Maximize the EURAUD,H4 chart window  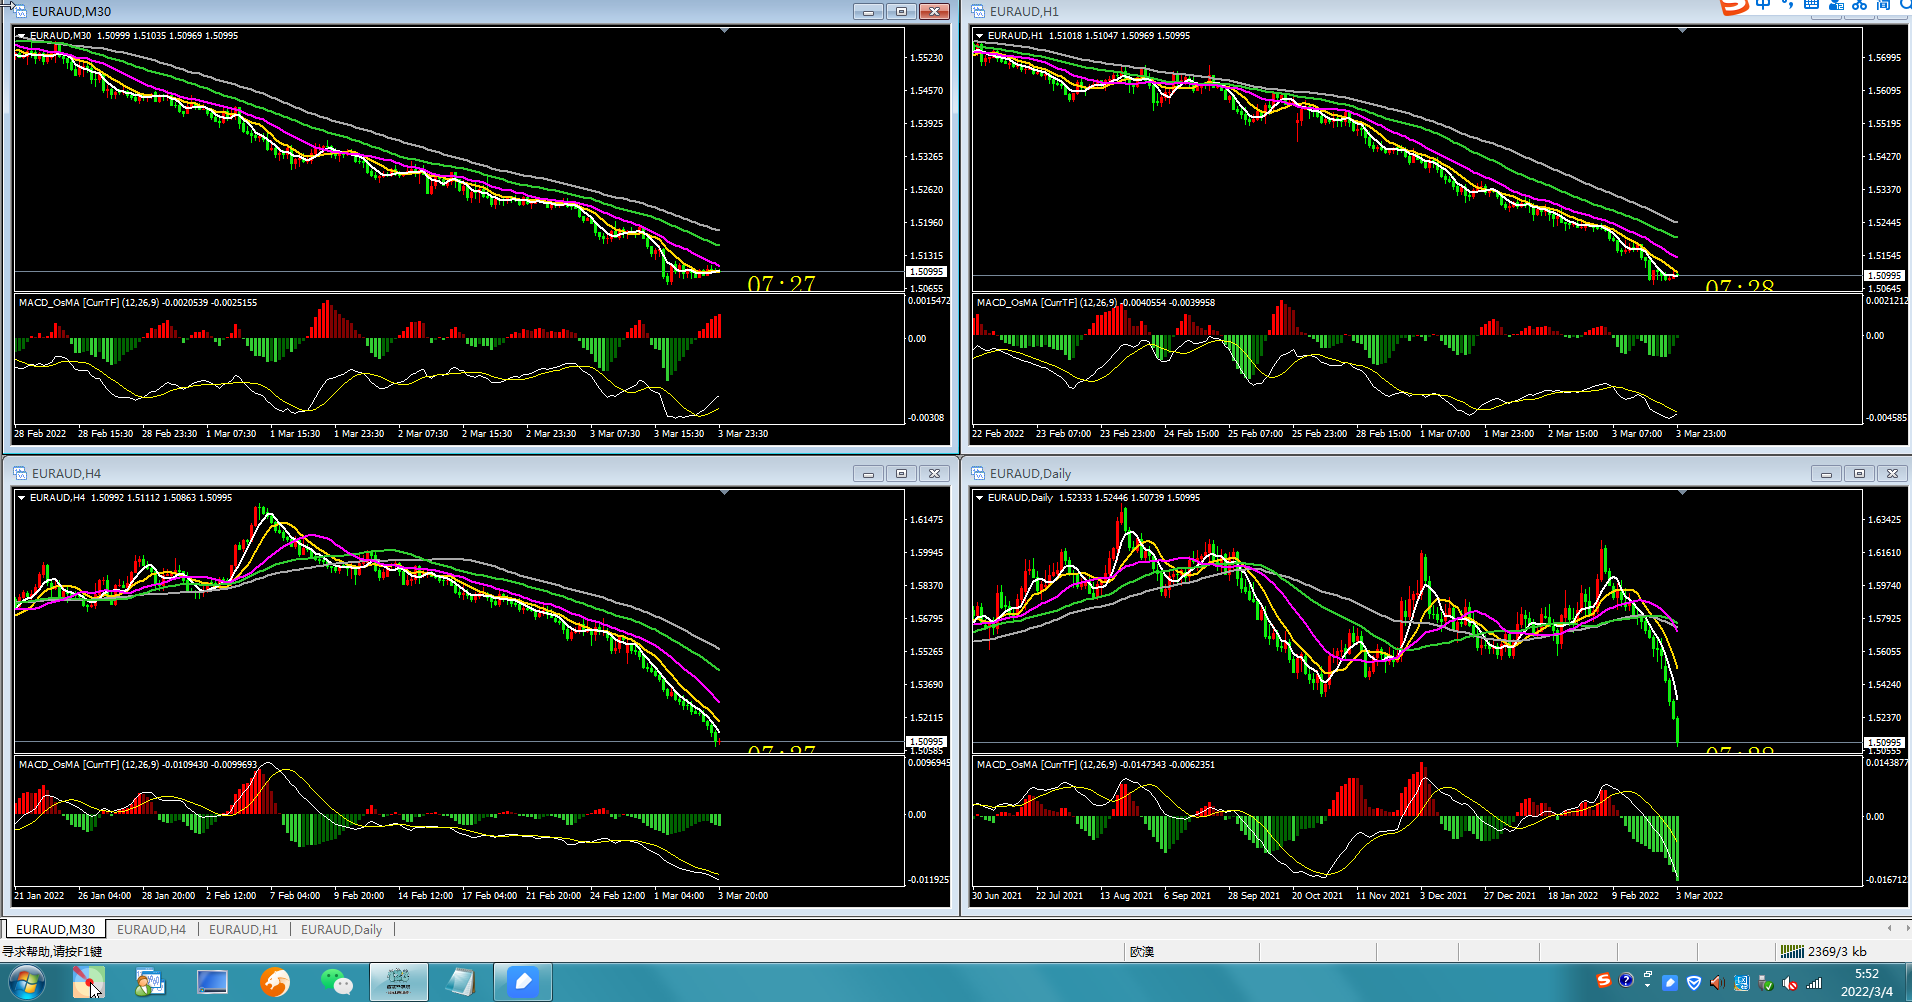pos(901,473)
